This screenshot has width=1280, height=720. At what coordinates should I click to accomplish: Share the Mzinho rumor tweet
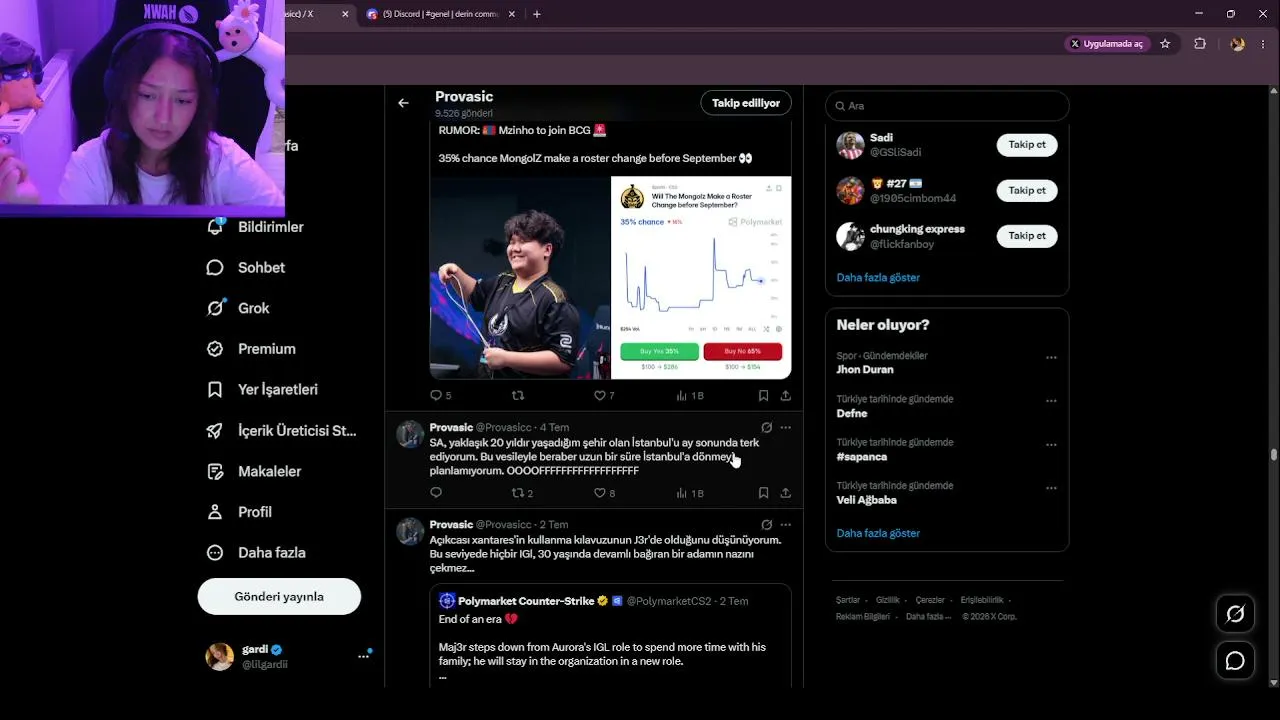pyautogui.click(x=786, y=396)
